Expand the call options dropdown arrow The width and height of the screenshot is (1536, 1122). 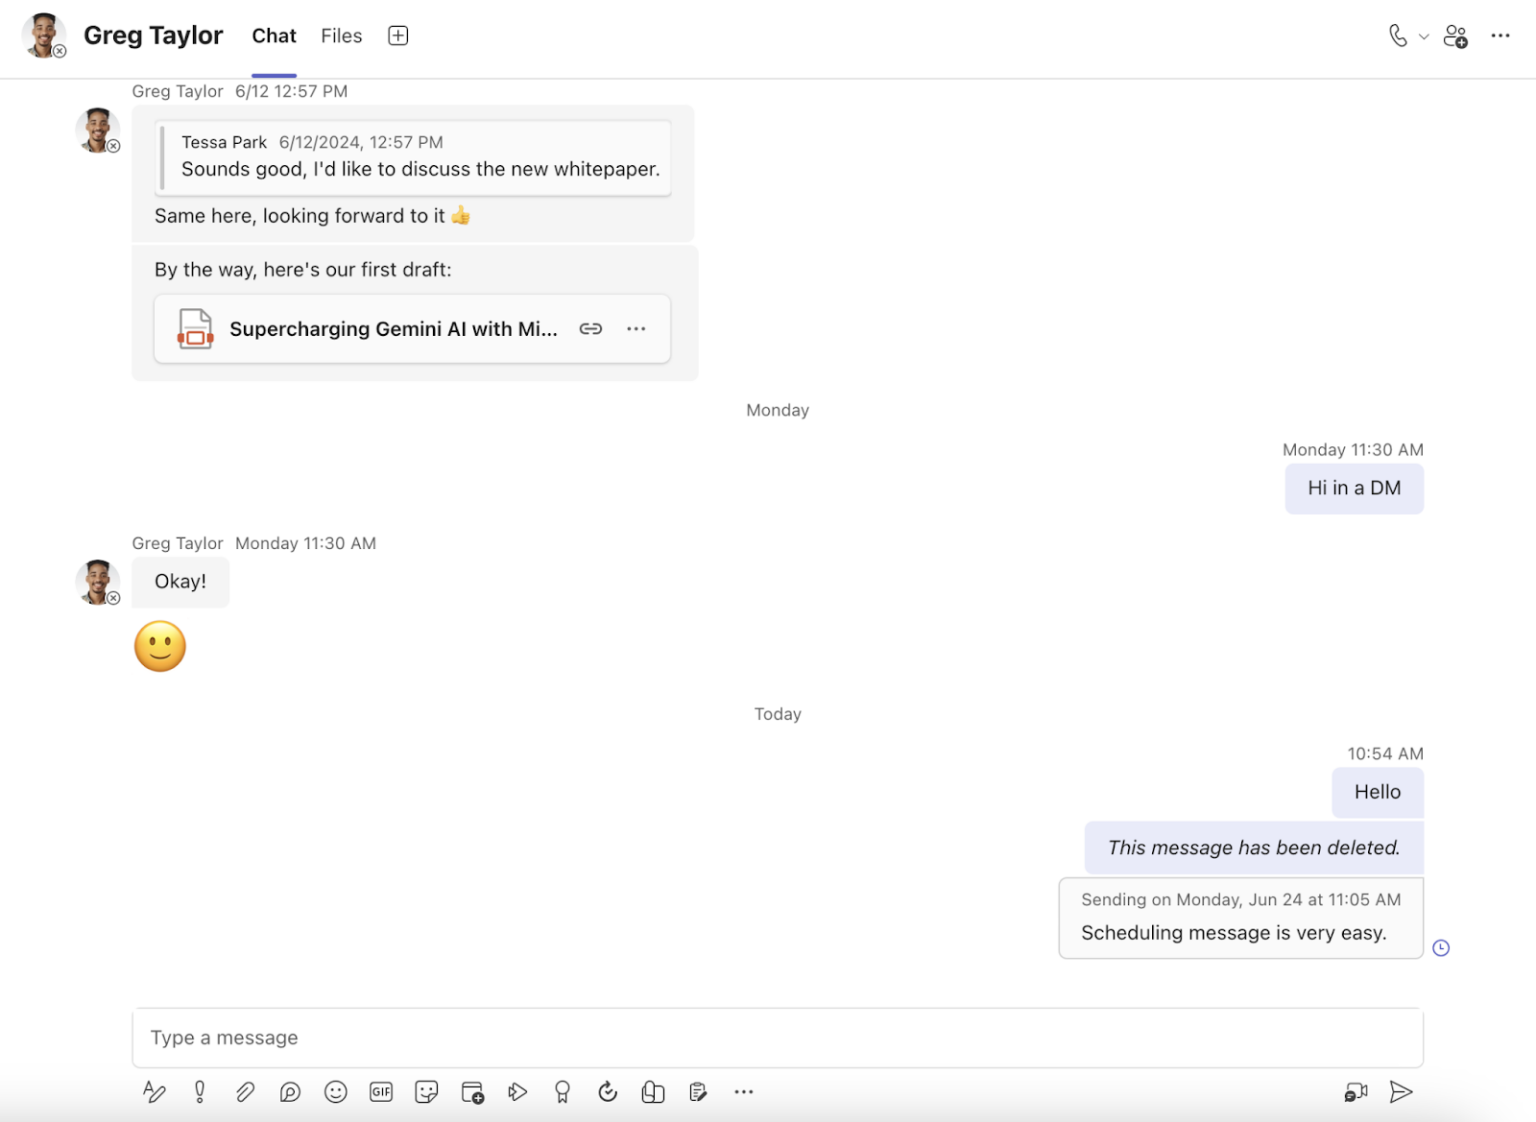[1424, 36]
